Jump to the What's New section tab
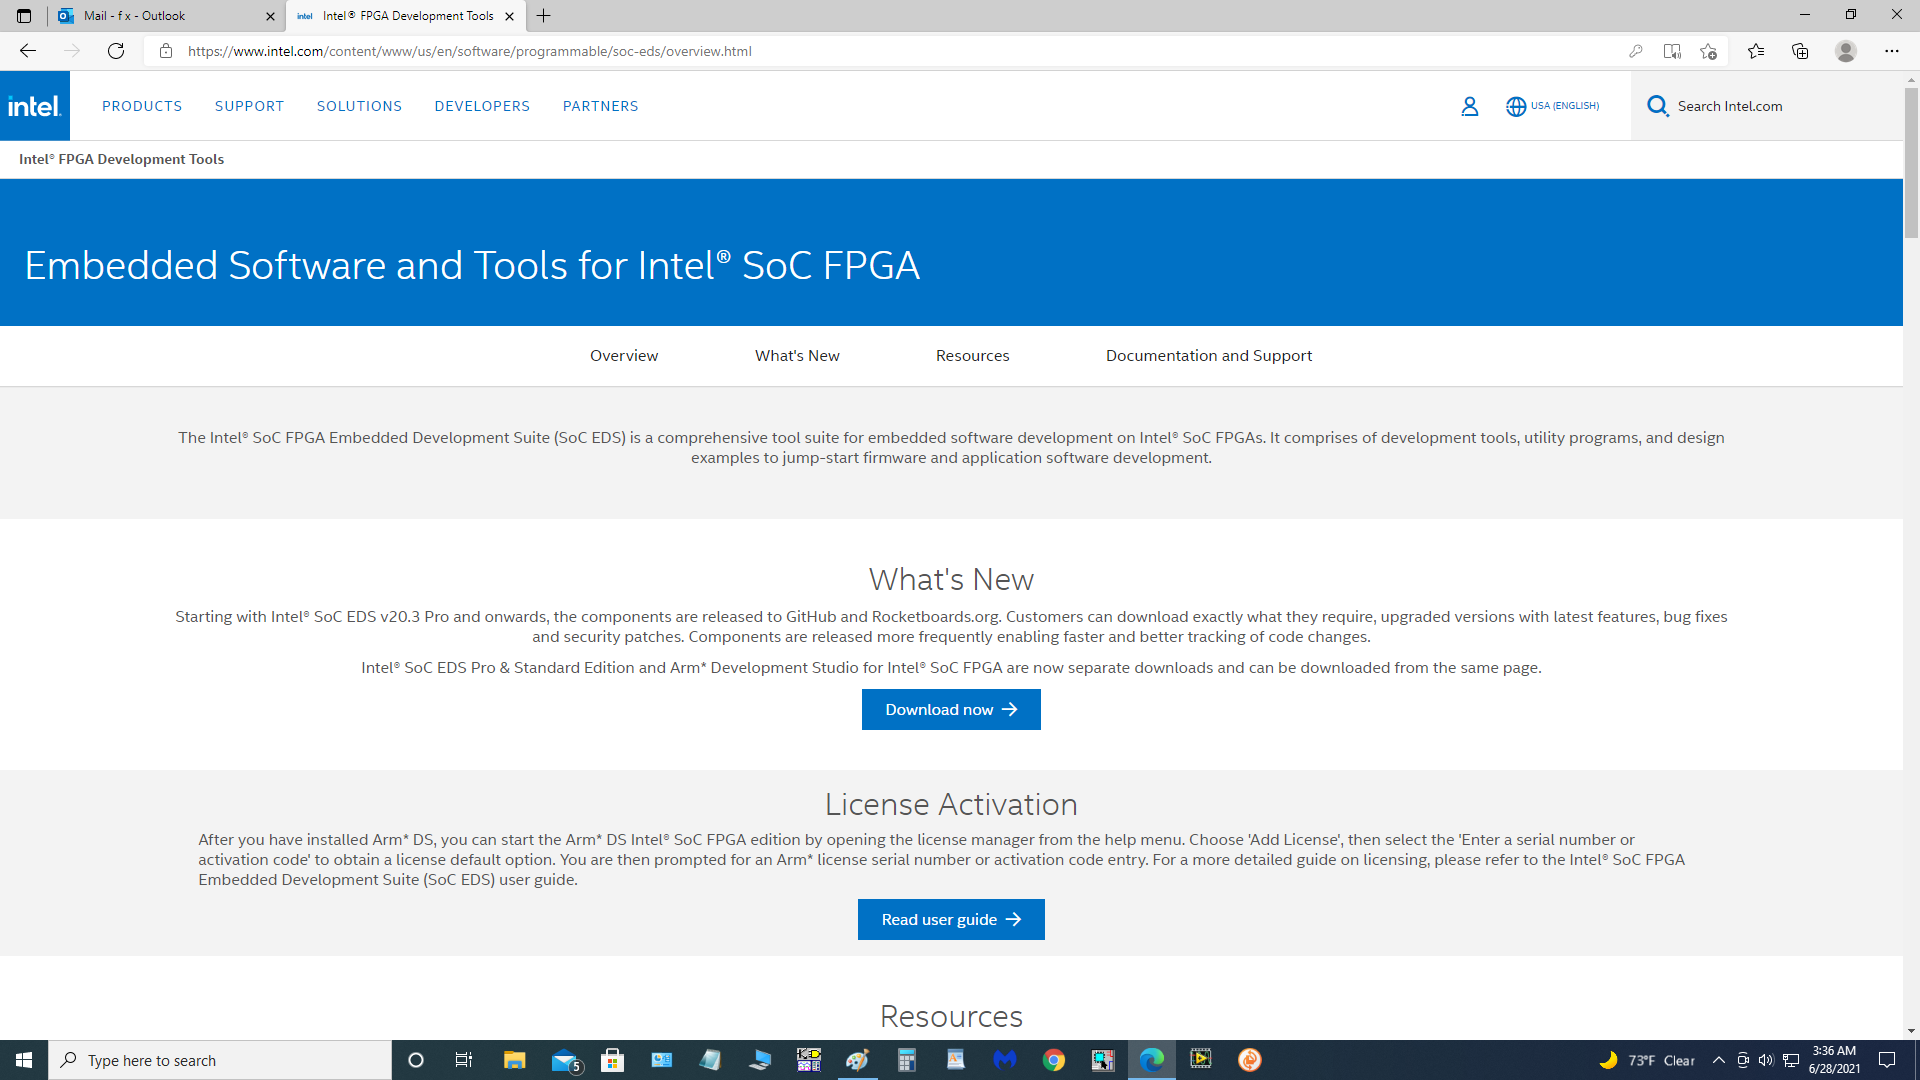This screenshot has height=1080, width=1920. coord(797,356)
